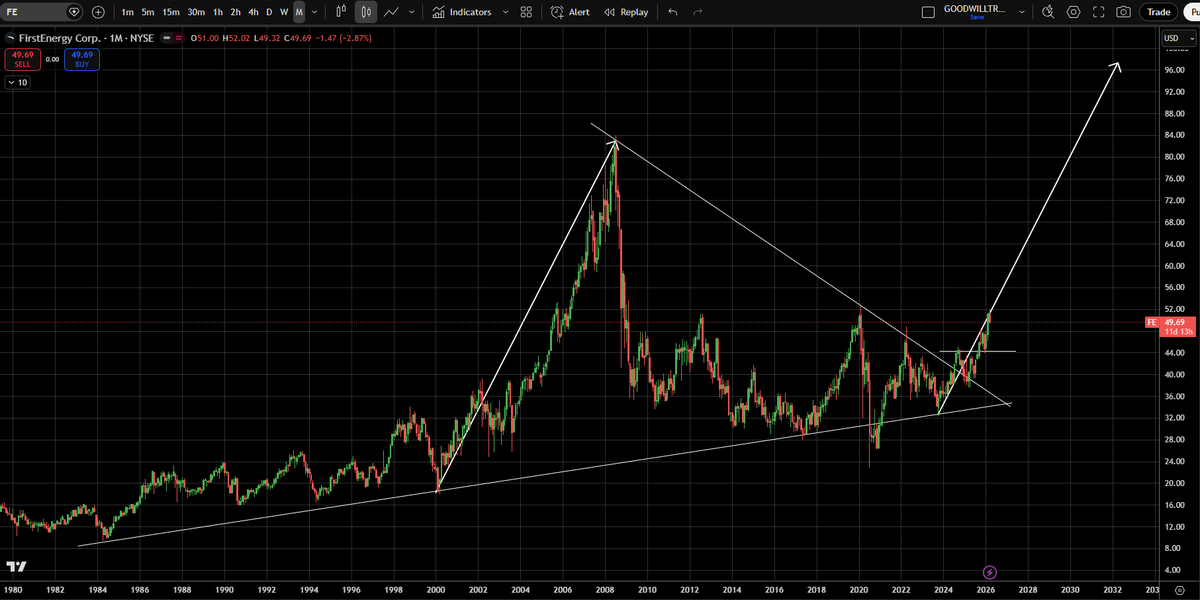The width and height of the screenshot is (1200, 600).
Task: Expand the layout manage dropdown arrow
Action: tap(1021, 12)
